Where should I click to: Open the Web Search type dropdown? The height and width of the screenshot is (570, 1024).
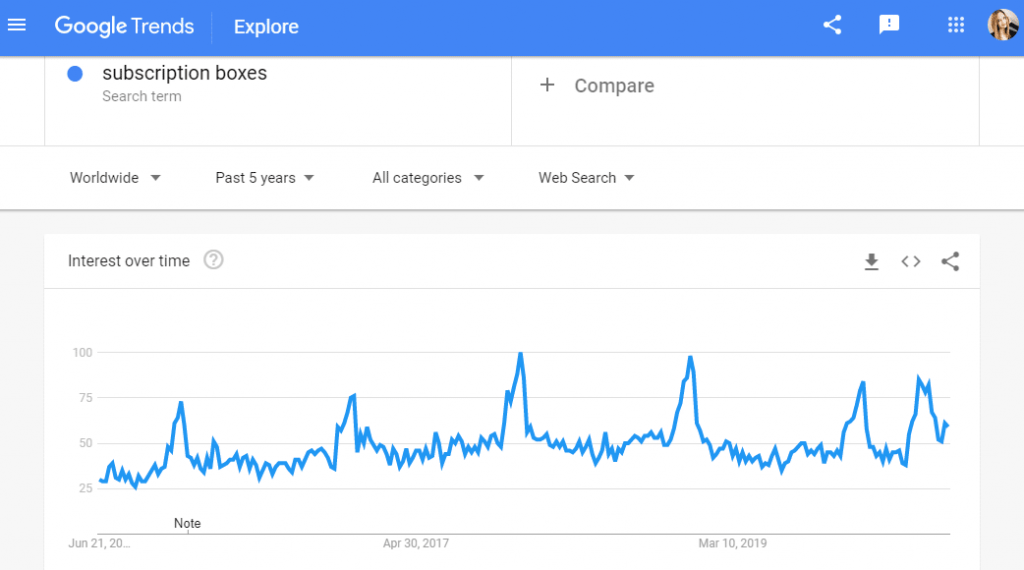(586, 178)
